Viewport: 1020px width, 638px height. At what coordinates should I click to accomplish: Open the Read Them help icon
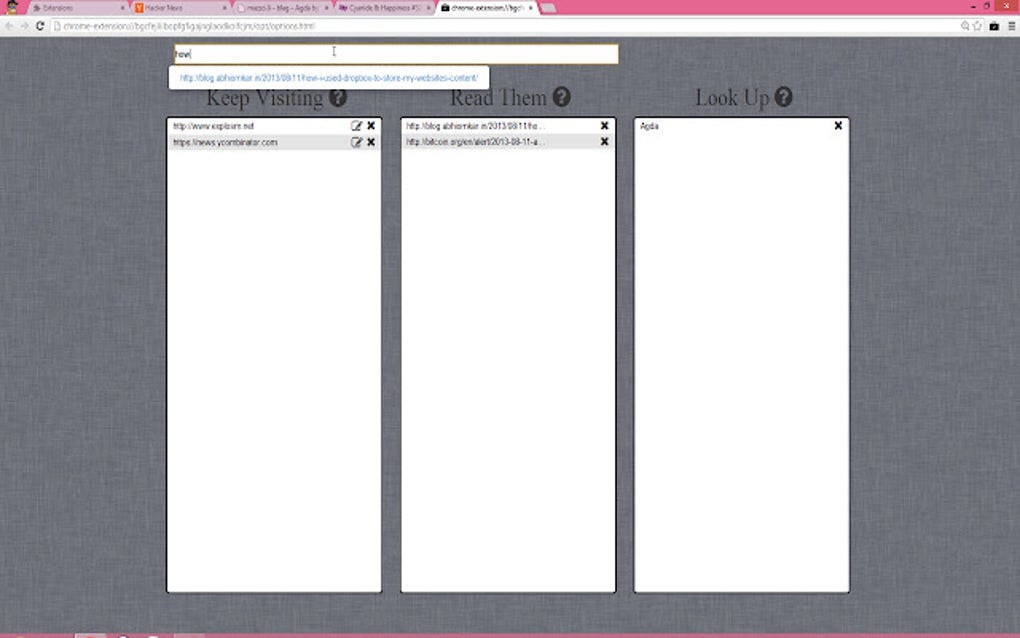tap(561, 97)
